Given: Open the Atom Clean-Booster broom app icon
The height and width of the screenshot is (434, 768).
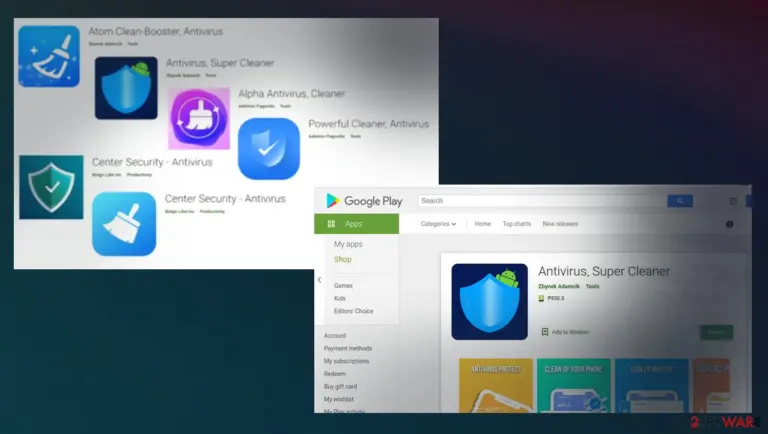Looking at the screenshot, I should pyautogui.click(x=49, y=56).
